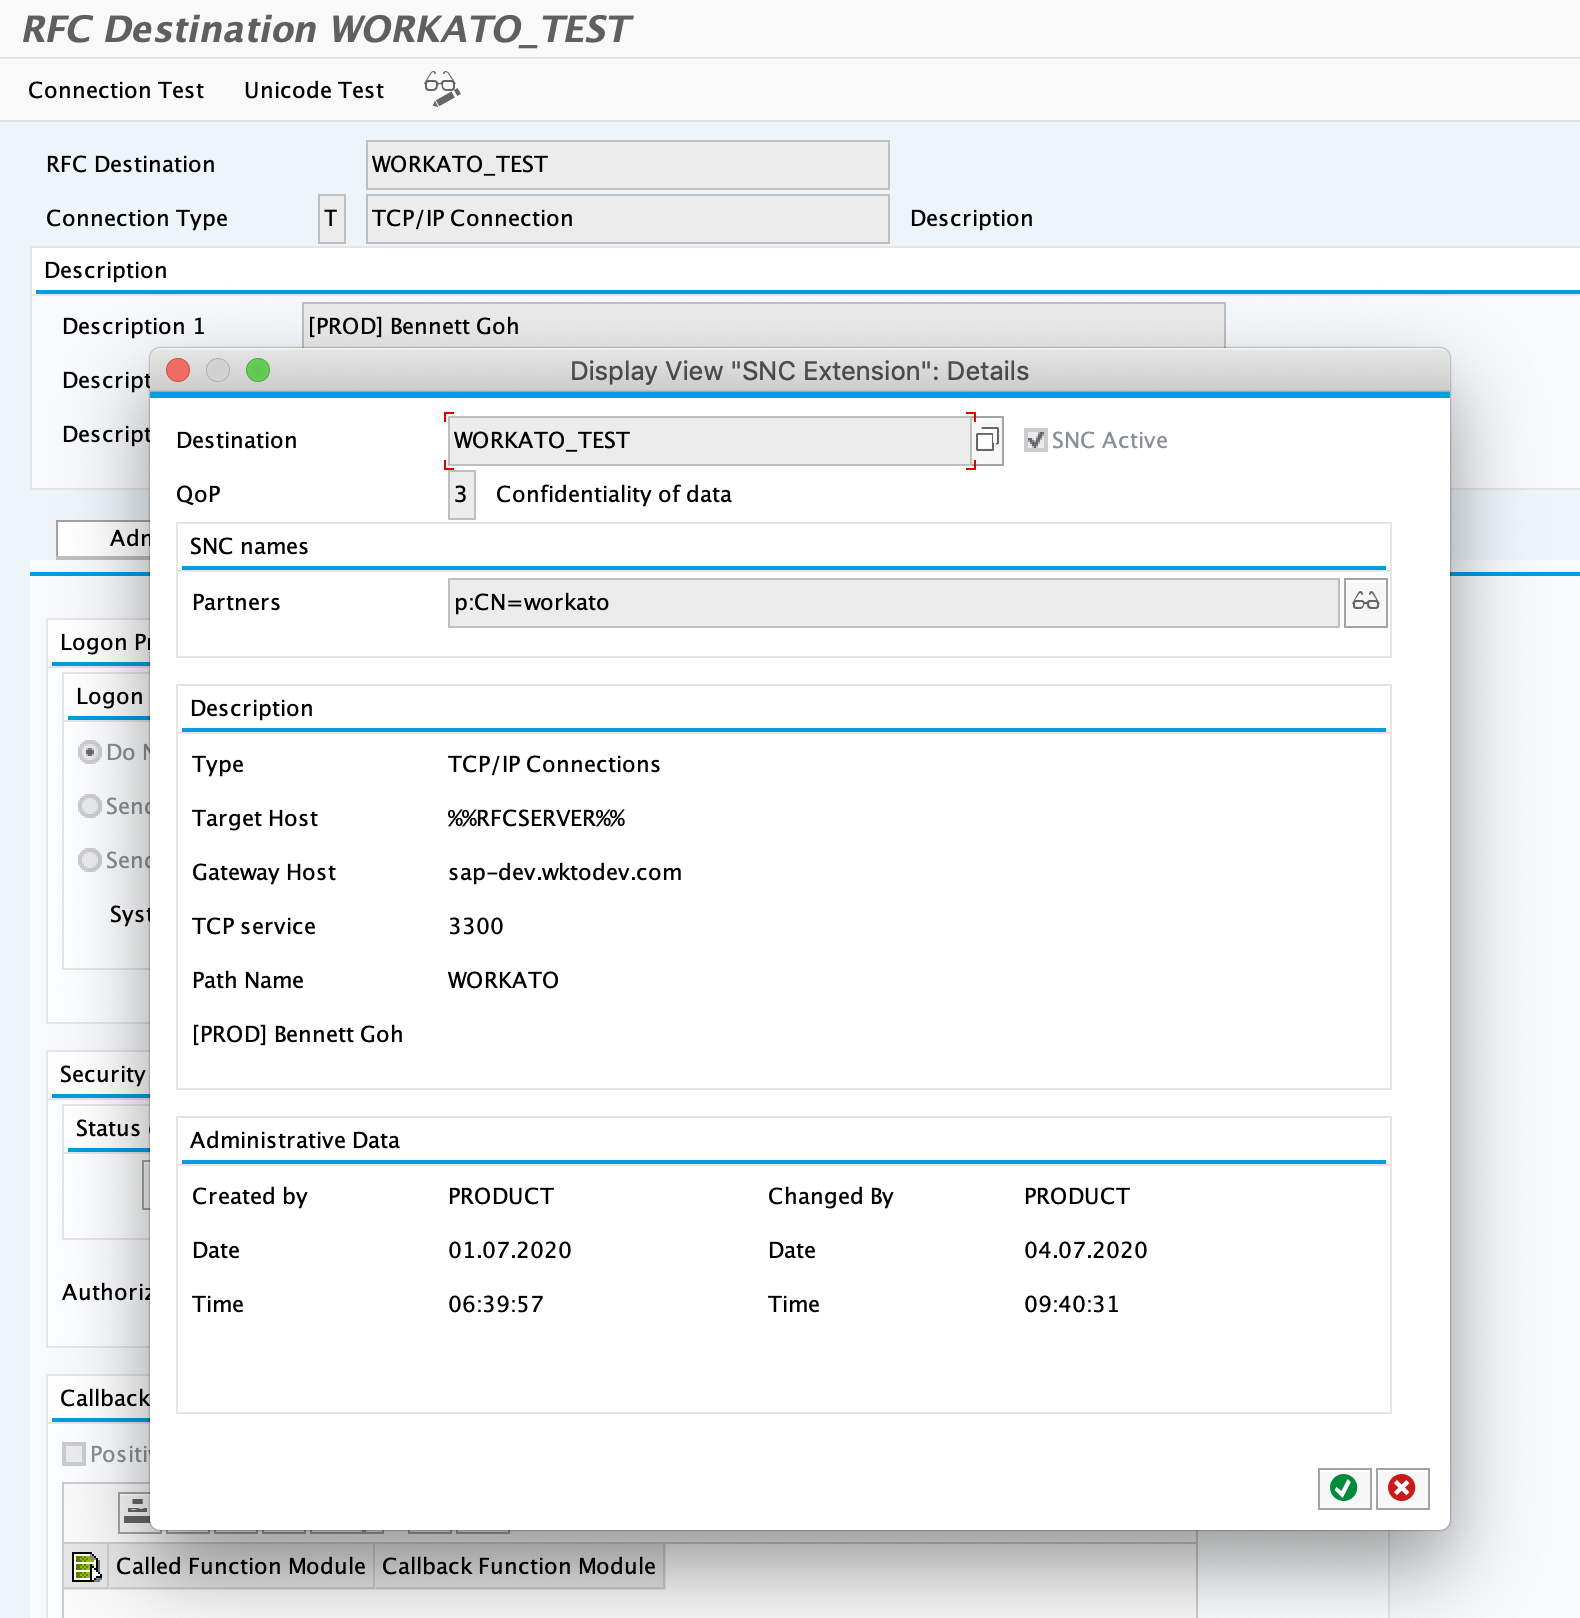The width and height of the screenshot is (1580, 1618).
Task: Click the Target Host value %%RFCSERVER%%
Action: click(536, 818)
